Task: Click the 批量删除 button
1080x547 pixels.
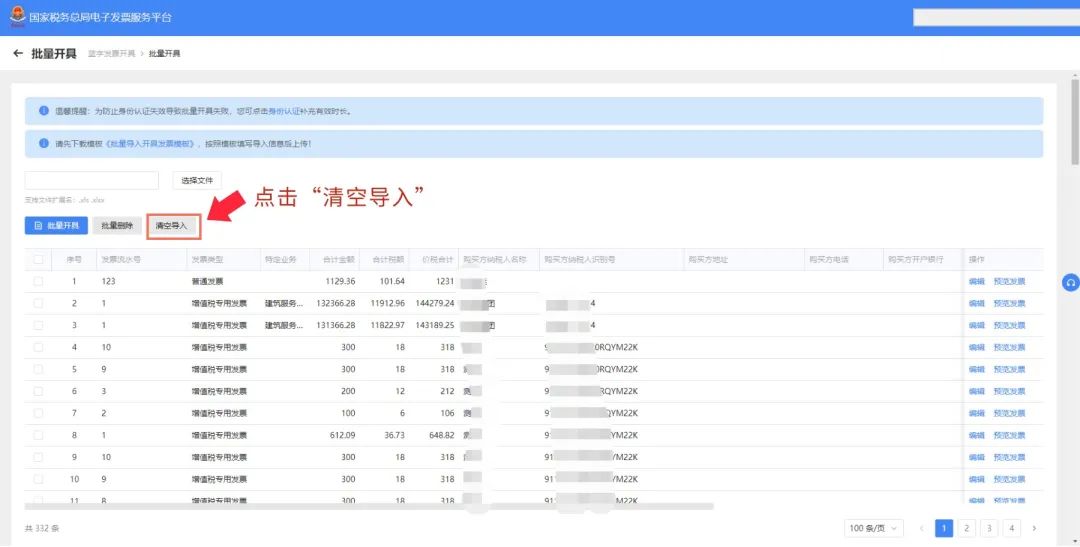Action: [117, 225]
